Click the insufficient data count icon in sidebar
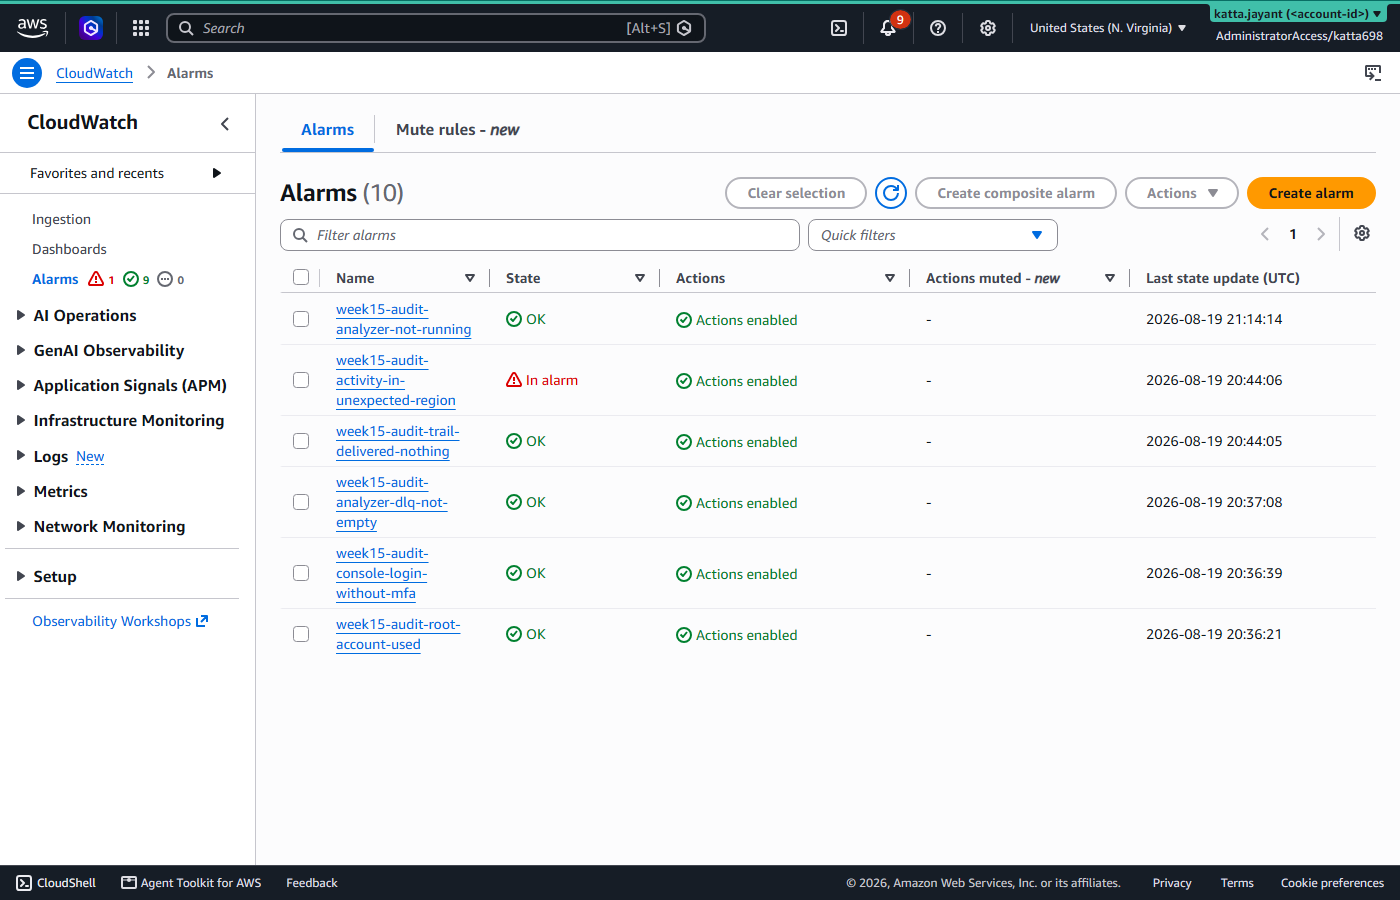Image resolution: width=1400 pixels, height=900 pixels. point(165,279)
